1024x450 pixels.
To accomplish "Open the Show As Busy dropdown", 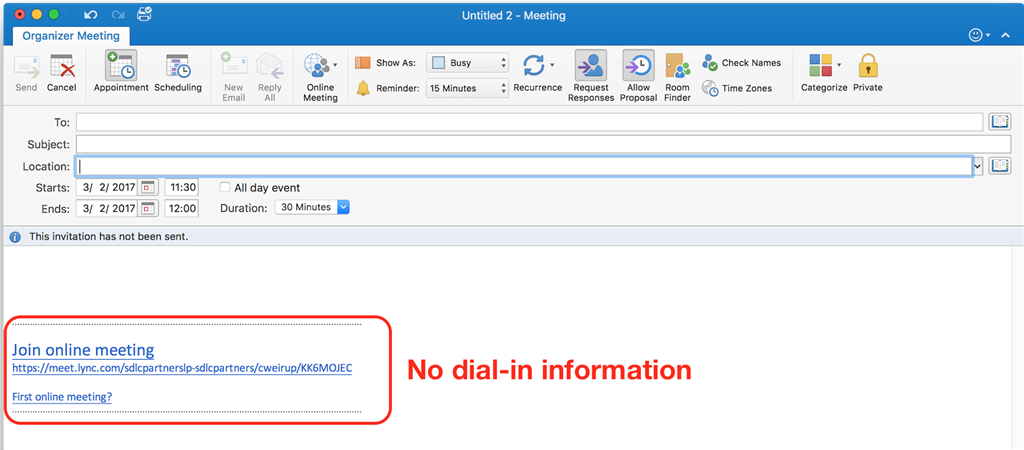I will point(467,63).
